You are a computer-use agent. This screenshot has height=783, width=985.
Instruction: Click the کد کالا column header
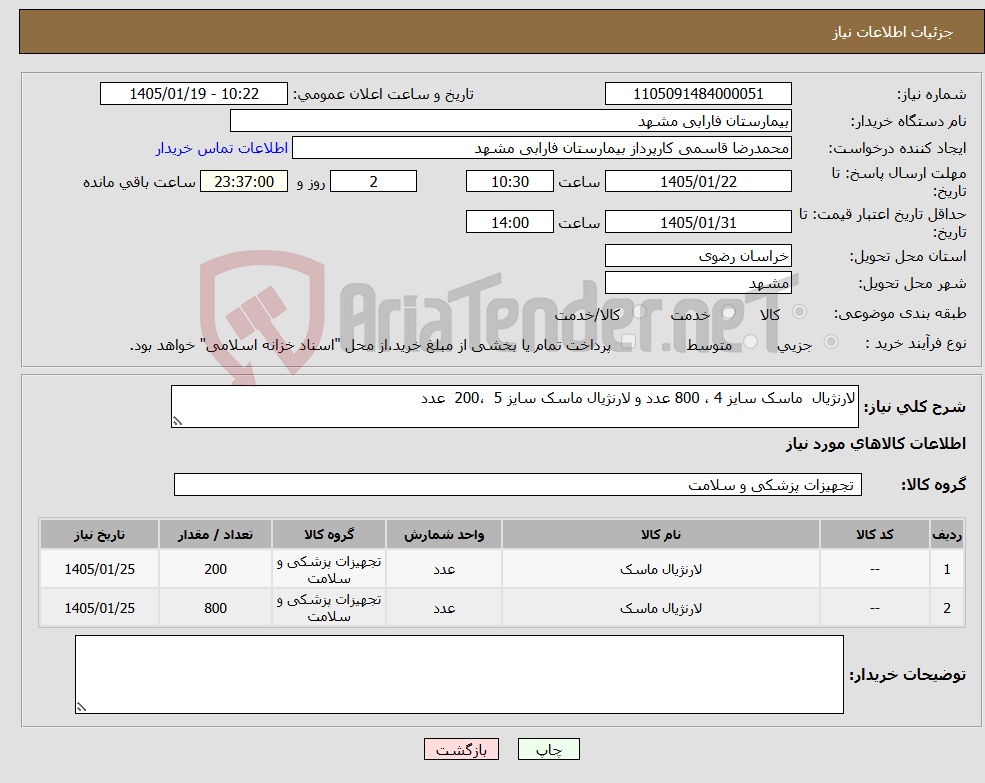coord(874,534)
